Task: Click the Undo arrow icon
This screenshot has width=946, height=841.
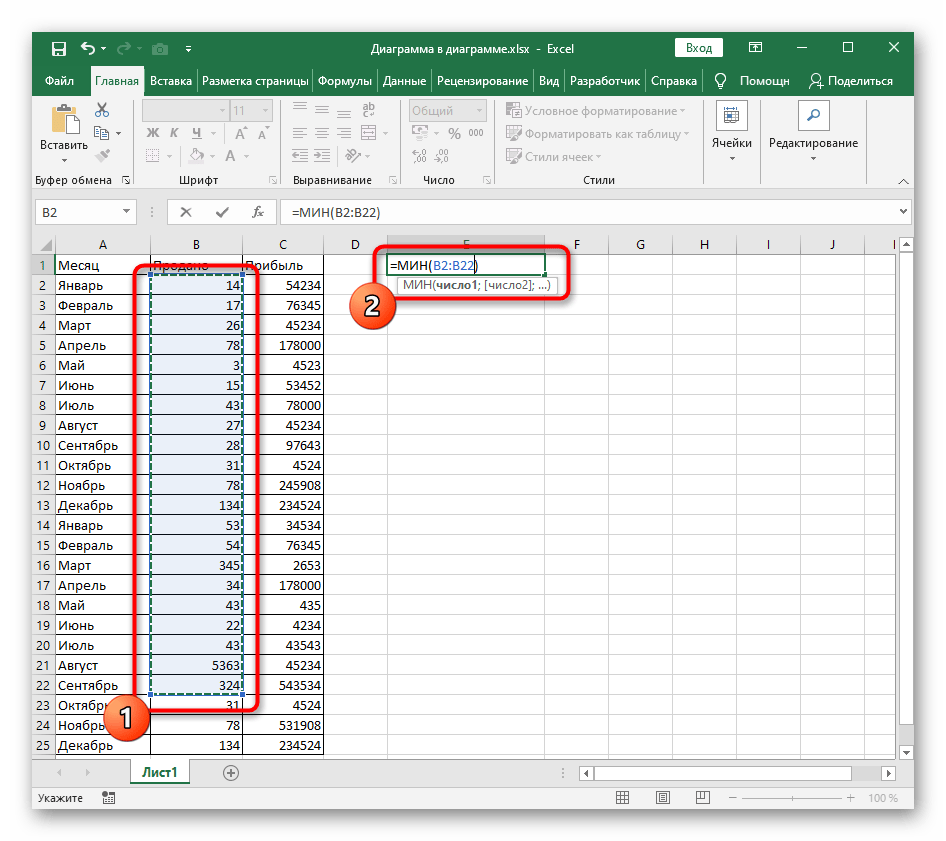Action: [x=88, y=48]
